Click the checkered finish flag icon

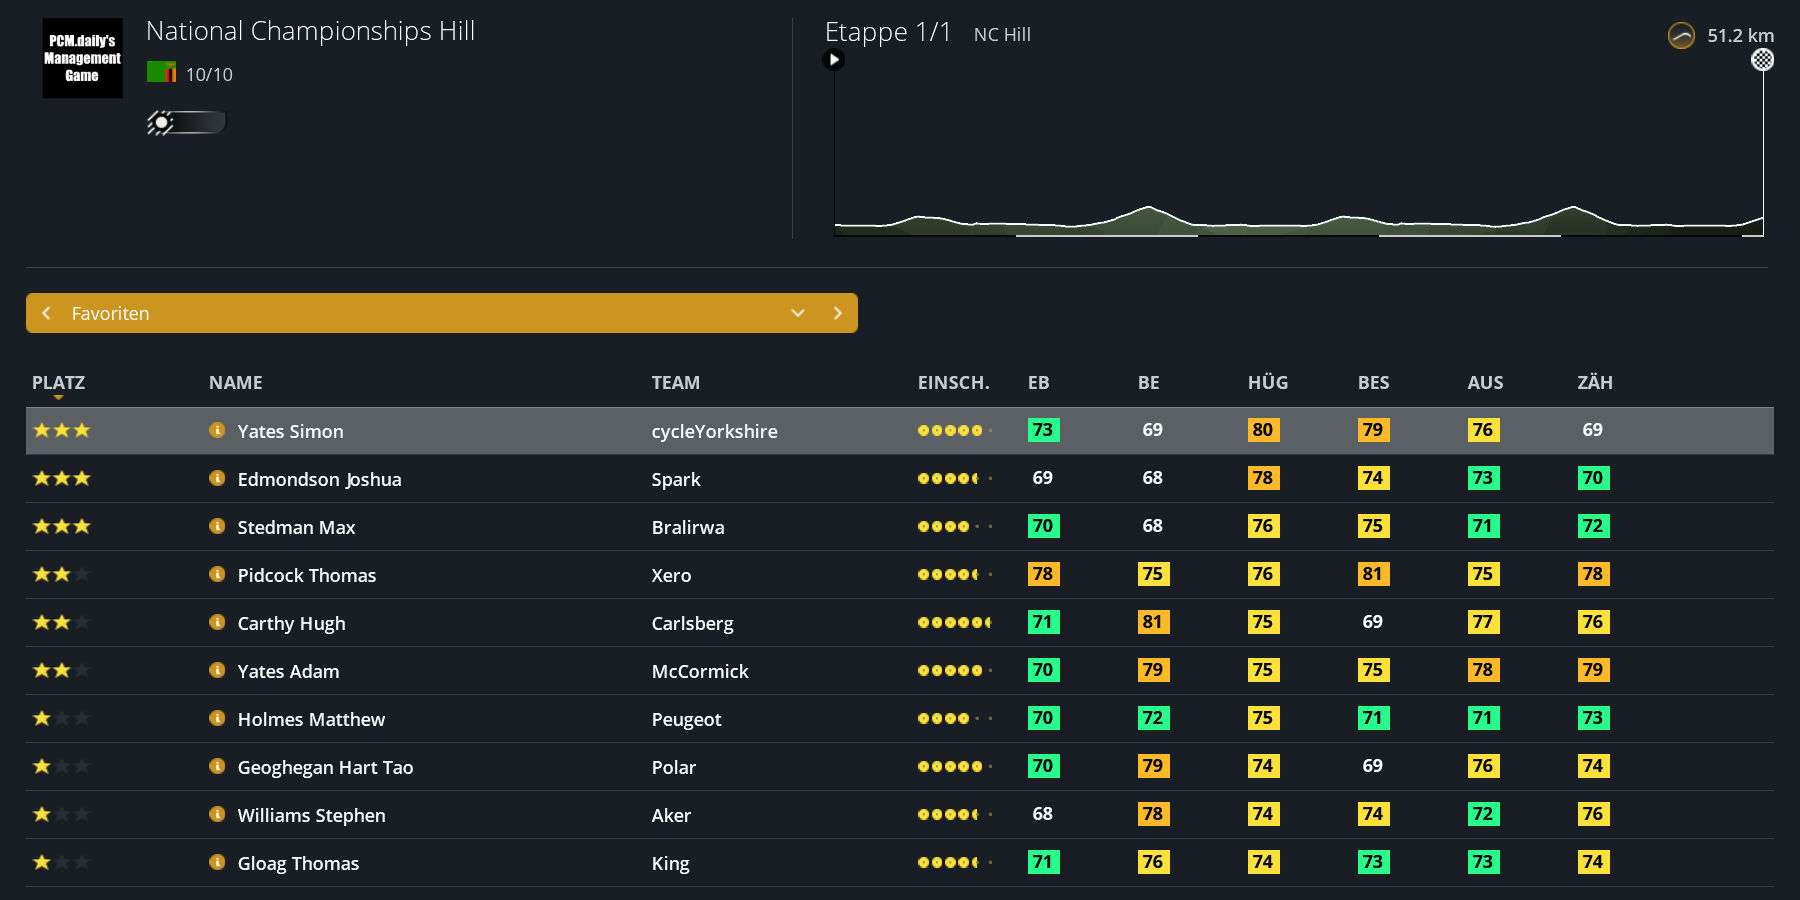point(1763,60)
